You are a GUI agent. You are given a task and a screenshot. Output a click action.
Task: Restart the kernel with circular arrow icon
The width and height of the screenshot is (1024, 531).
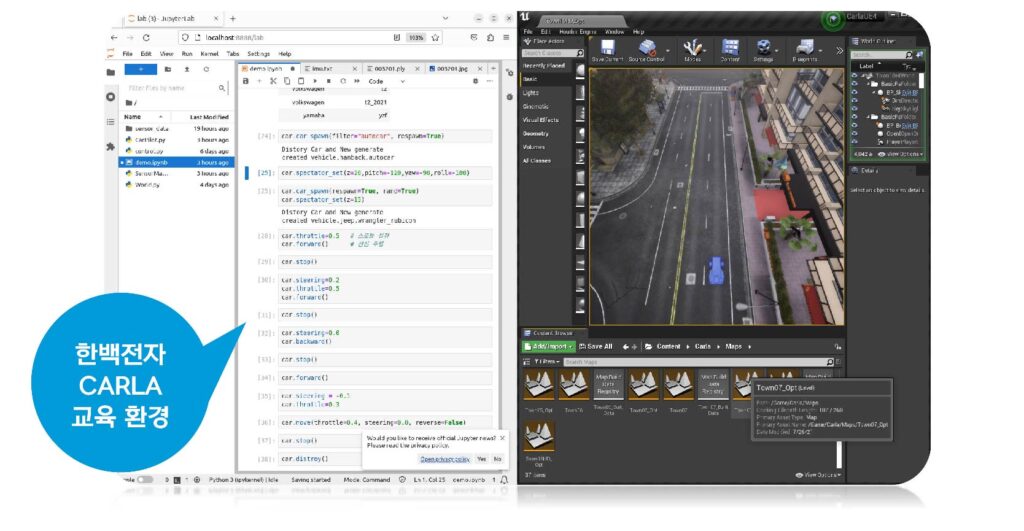(343, 81)
